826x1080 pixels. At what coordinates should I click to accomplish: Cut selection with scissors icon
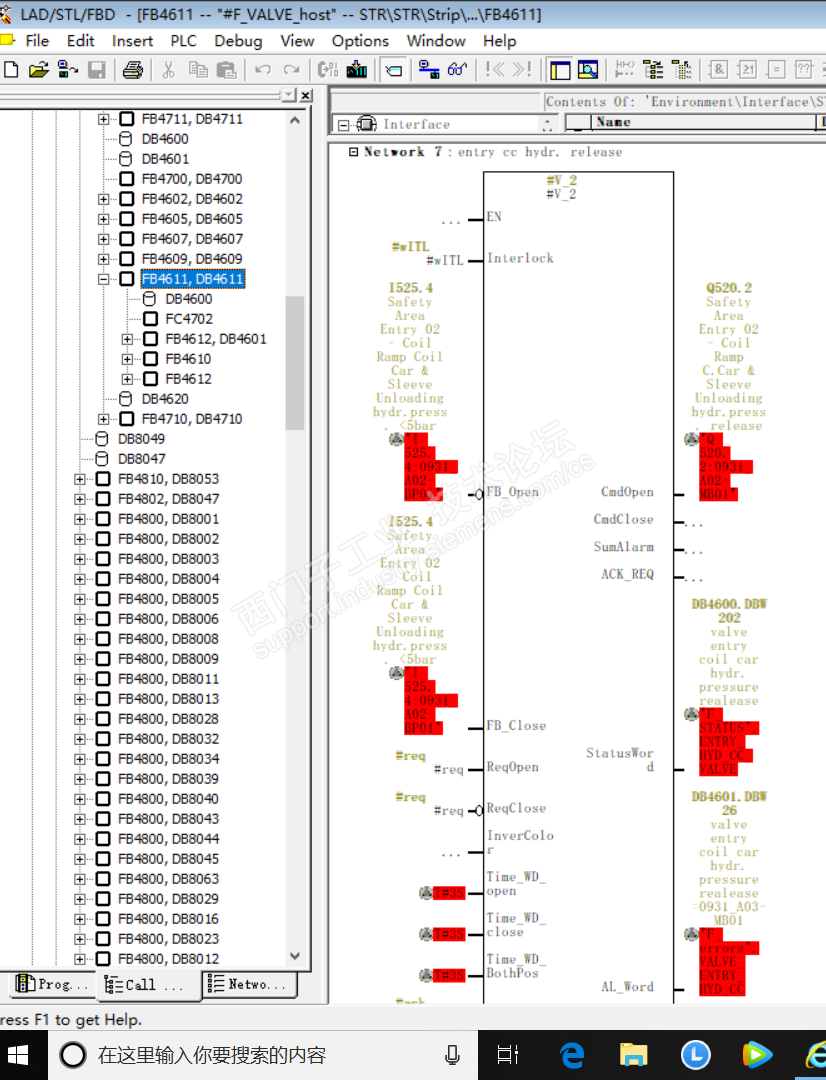169,69
